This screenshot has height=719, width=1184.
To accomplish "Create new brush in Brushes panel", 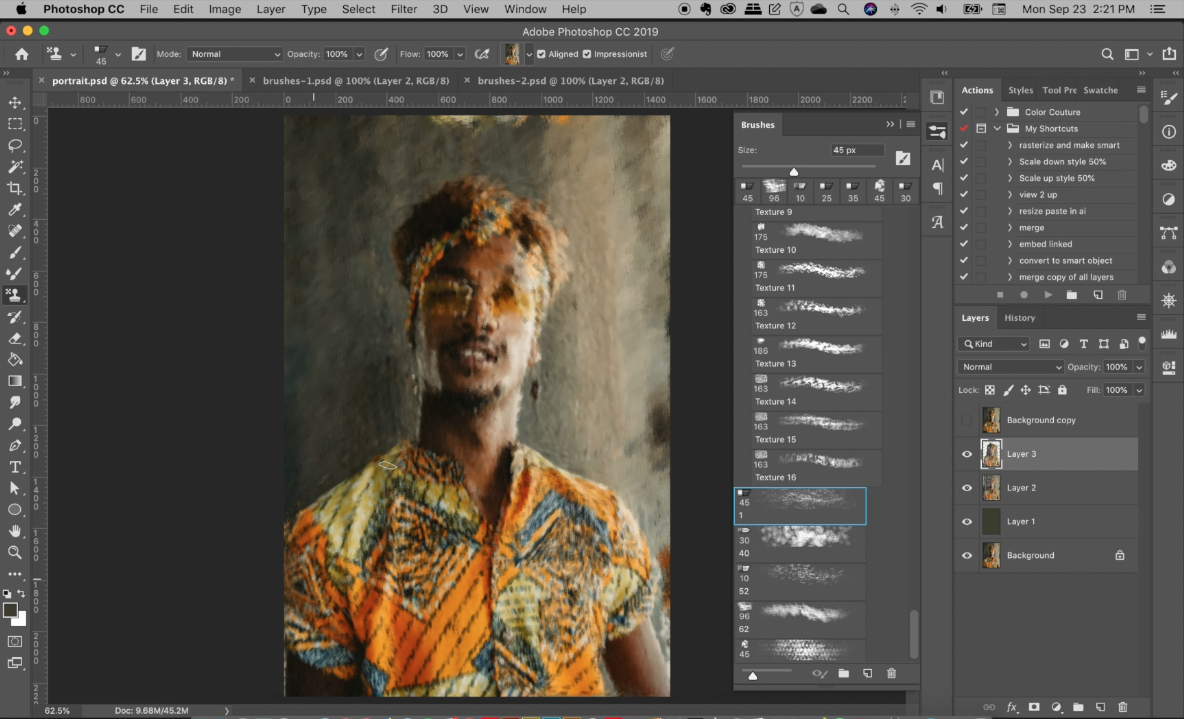I will (867, 673).
